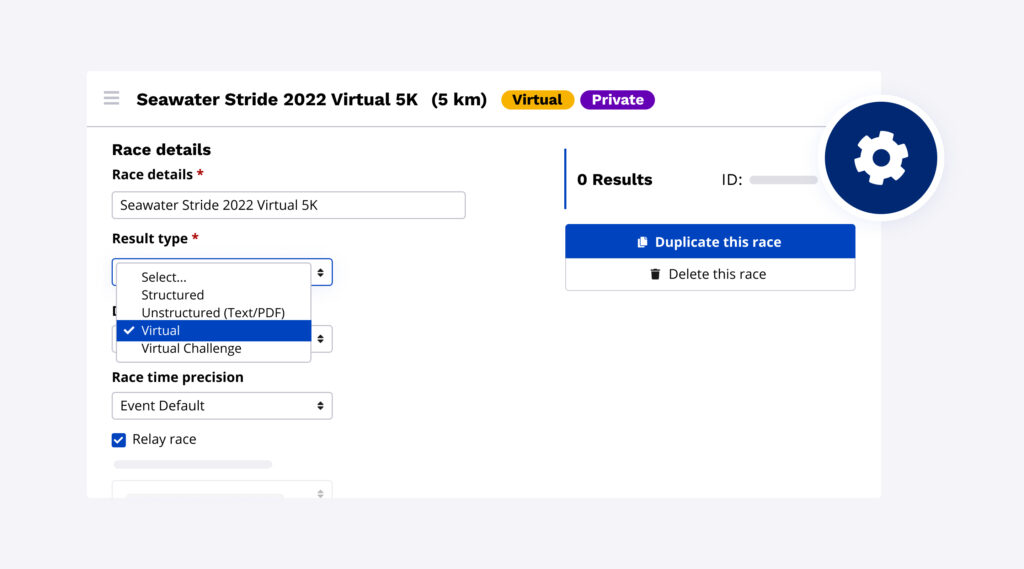This screenshot has height=569, width=1024.
Task: Select the Virtual Challenge option
Action: coord(191,349)
